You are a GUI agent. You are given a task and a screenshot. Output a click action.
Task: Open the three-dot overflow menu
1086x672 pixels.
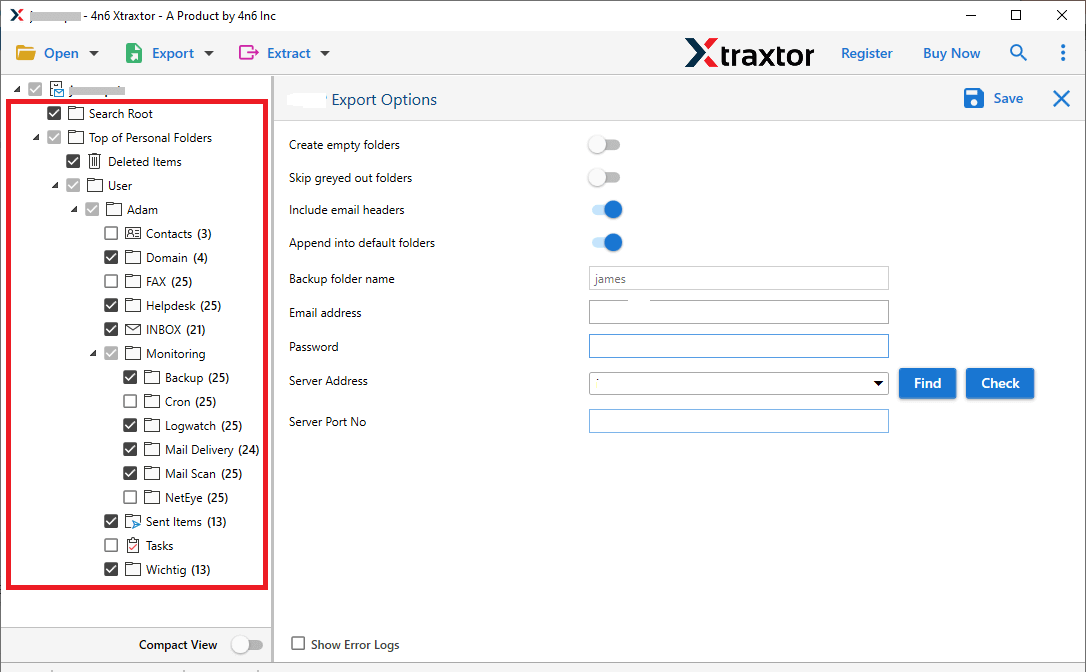(1063, 52)
